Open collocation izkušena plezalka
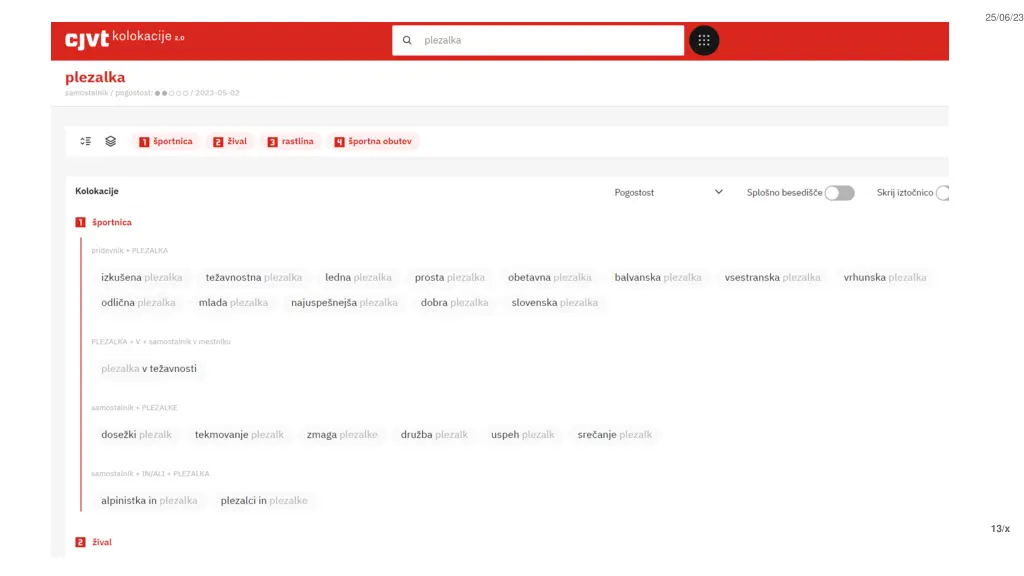 (x=142, y=278)
